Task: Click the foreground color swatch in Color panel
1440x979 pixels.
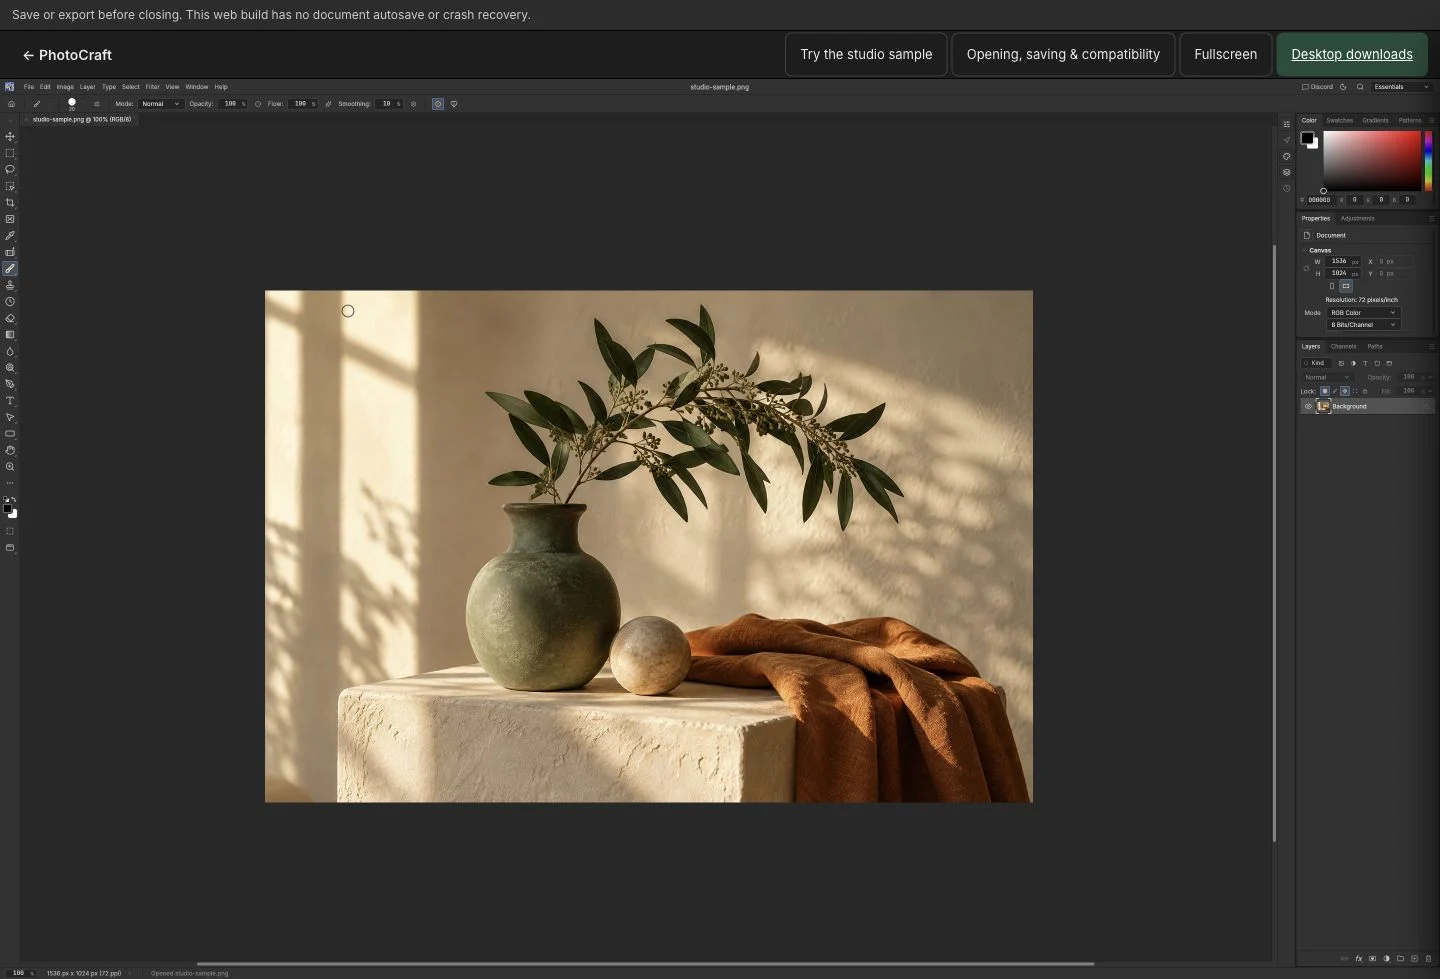Action: pyautogui.click(x=1307, y=138)
